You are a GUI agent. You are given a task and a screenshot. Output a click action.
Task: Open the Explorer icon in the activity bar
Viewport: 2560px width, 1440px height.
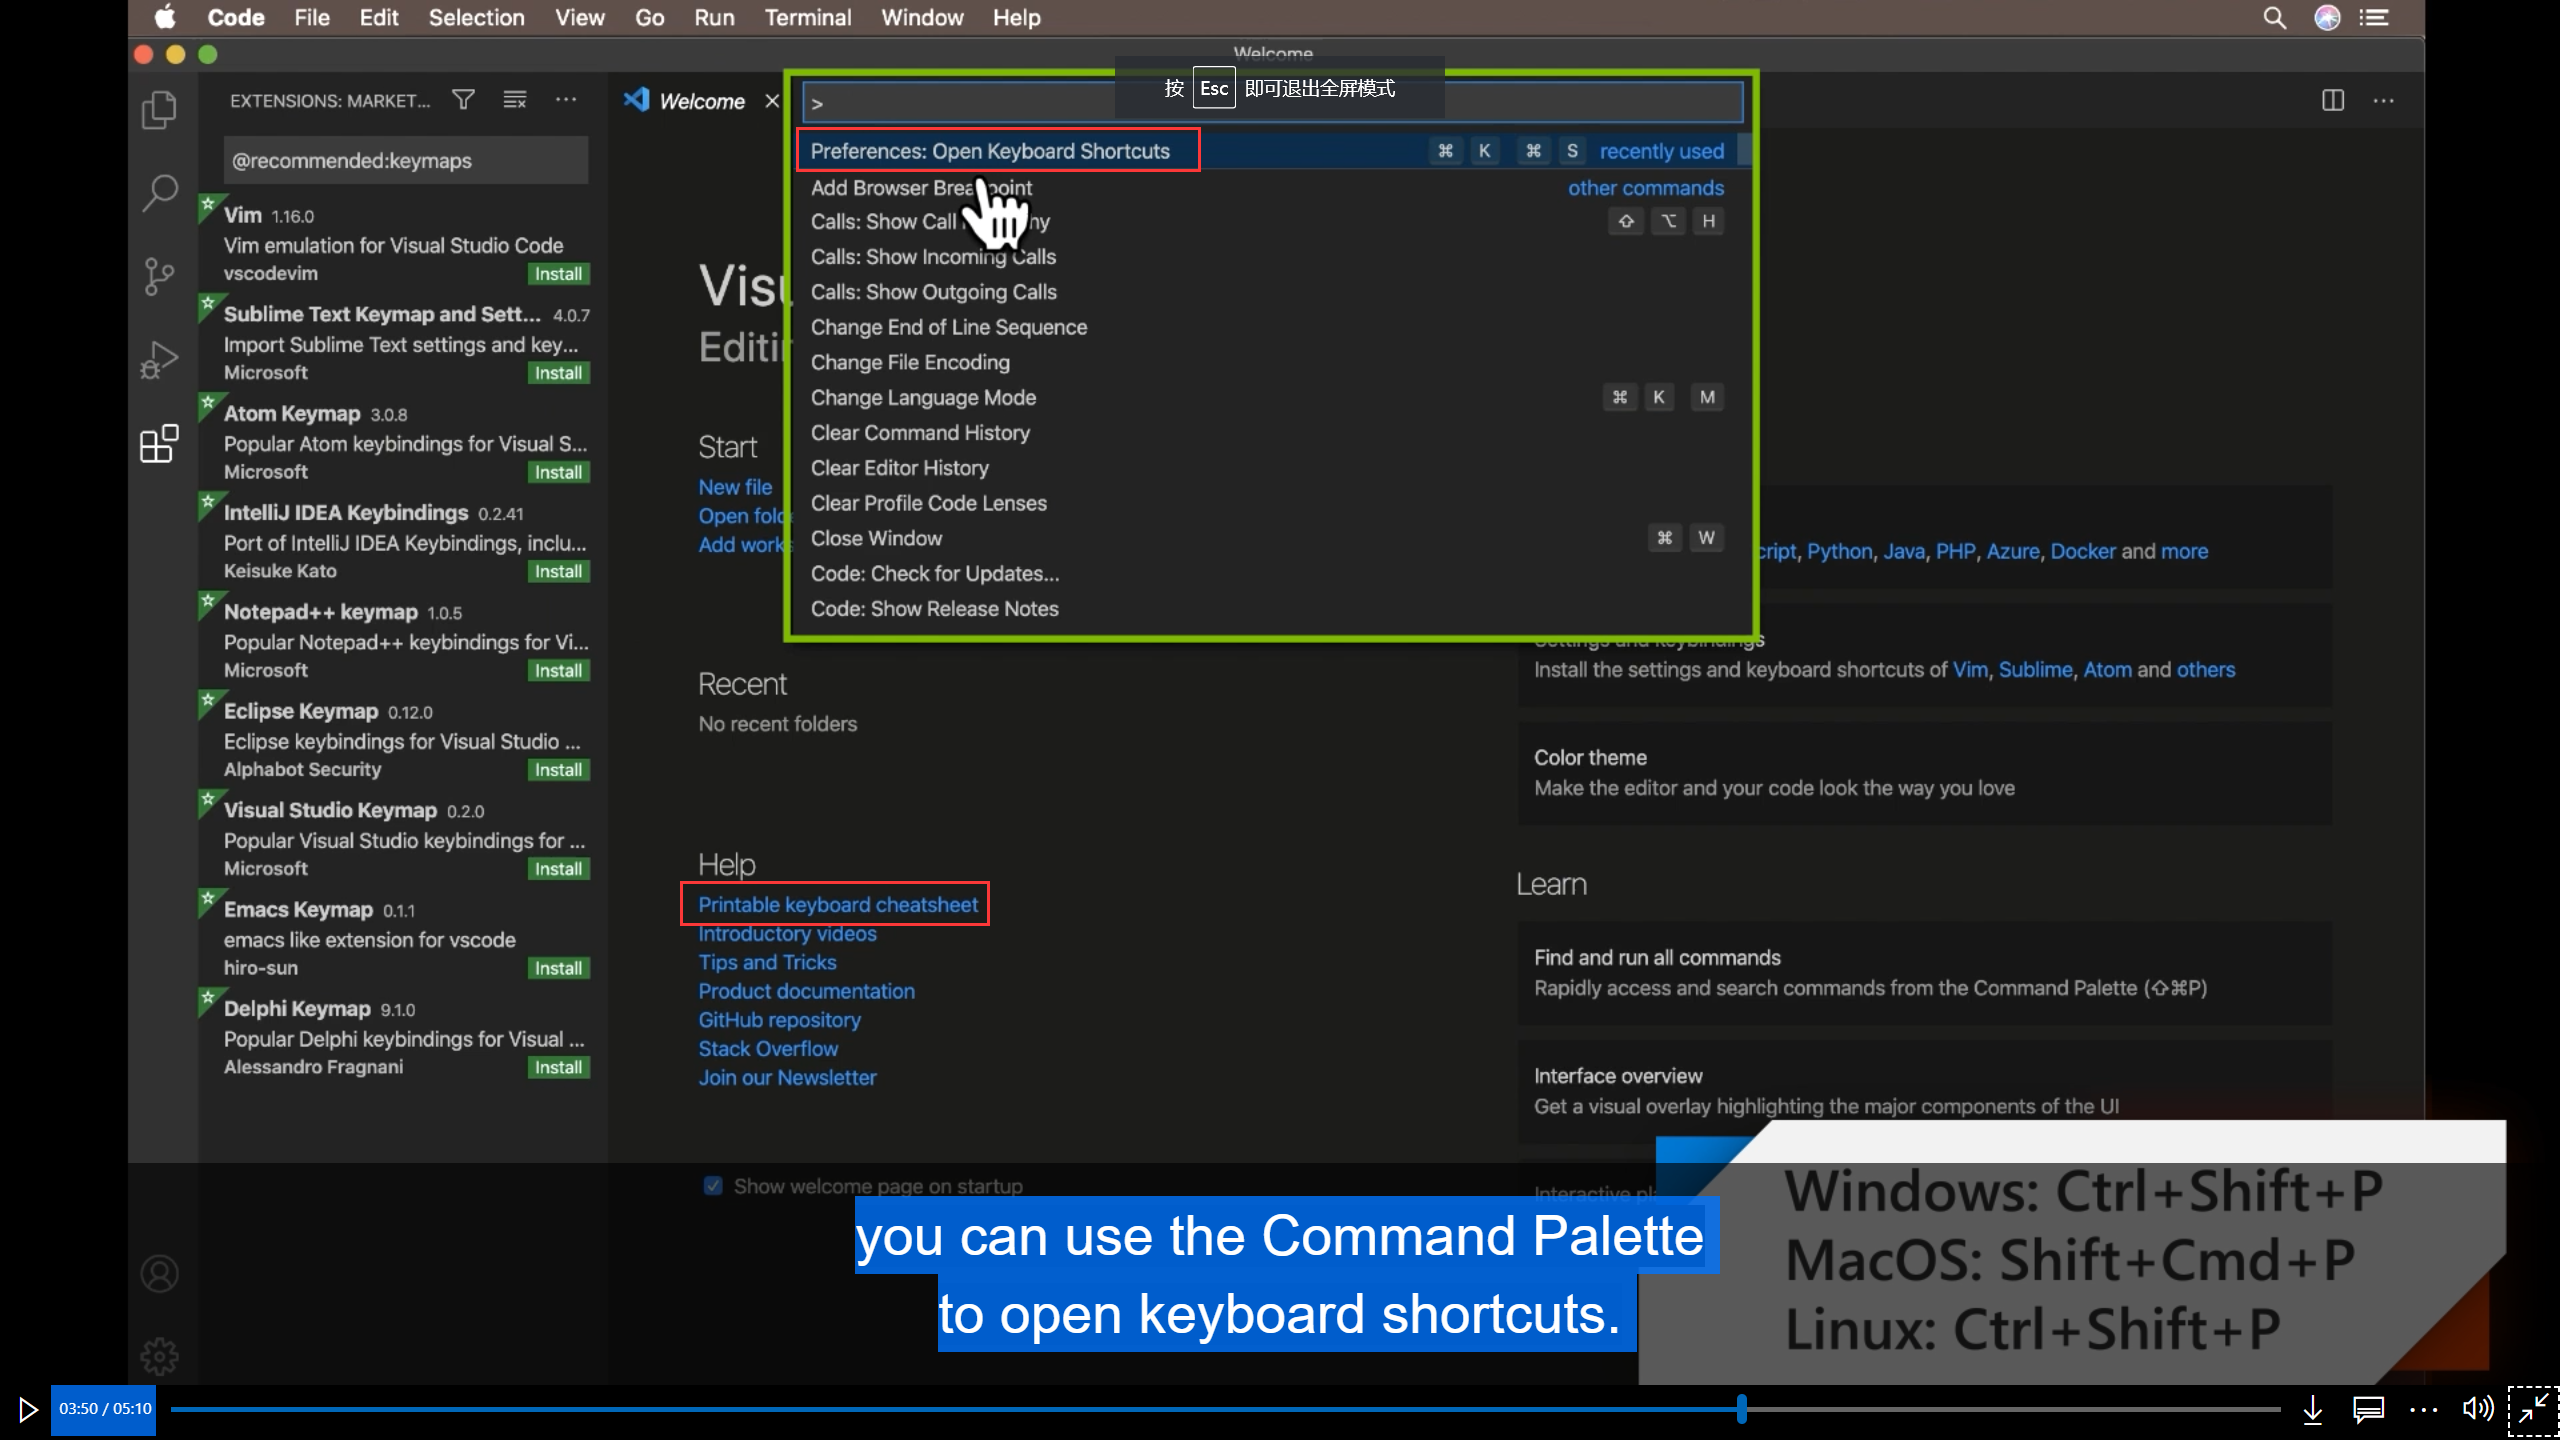coord(159,109)
